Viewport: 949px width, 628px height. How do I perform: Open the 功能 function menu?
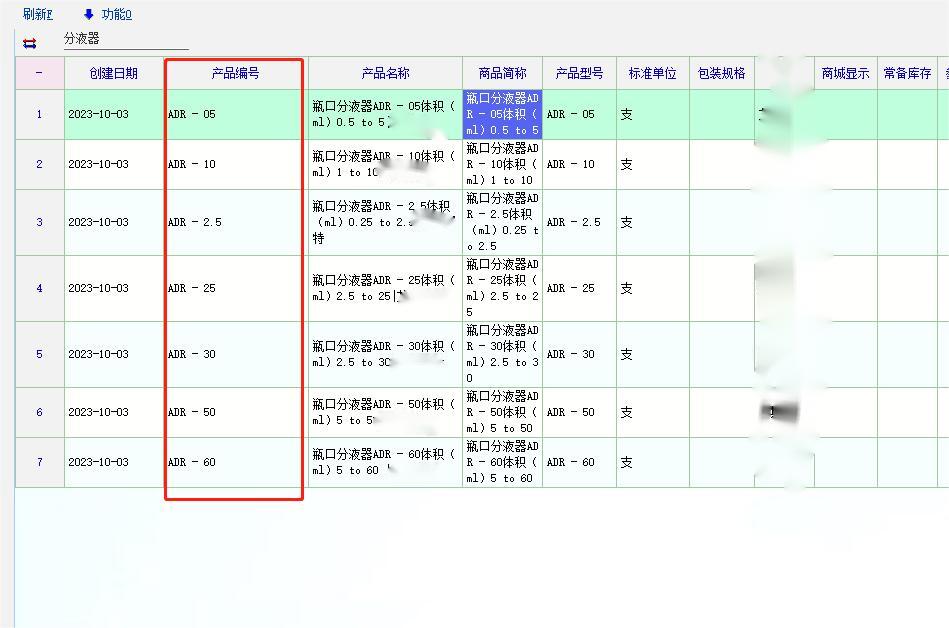116,14
